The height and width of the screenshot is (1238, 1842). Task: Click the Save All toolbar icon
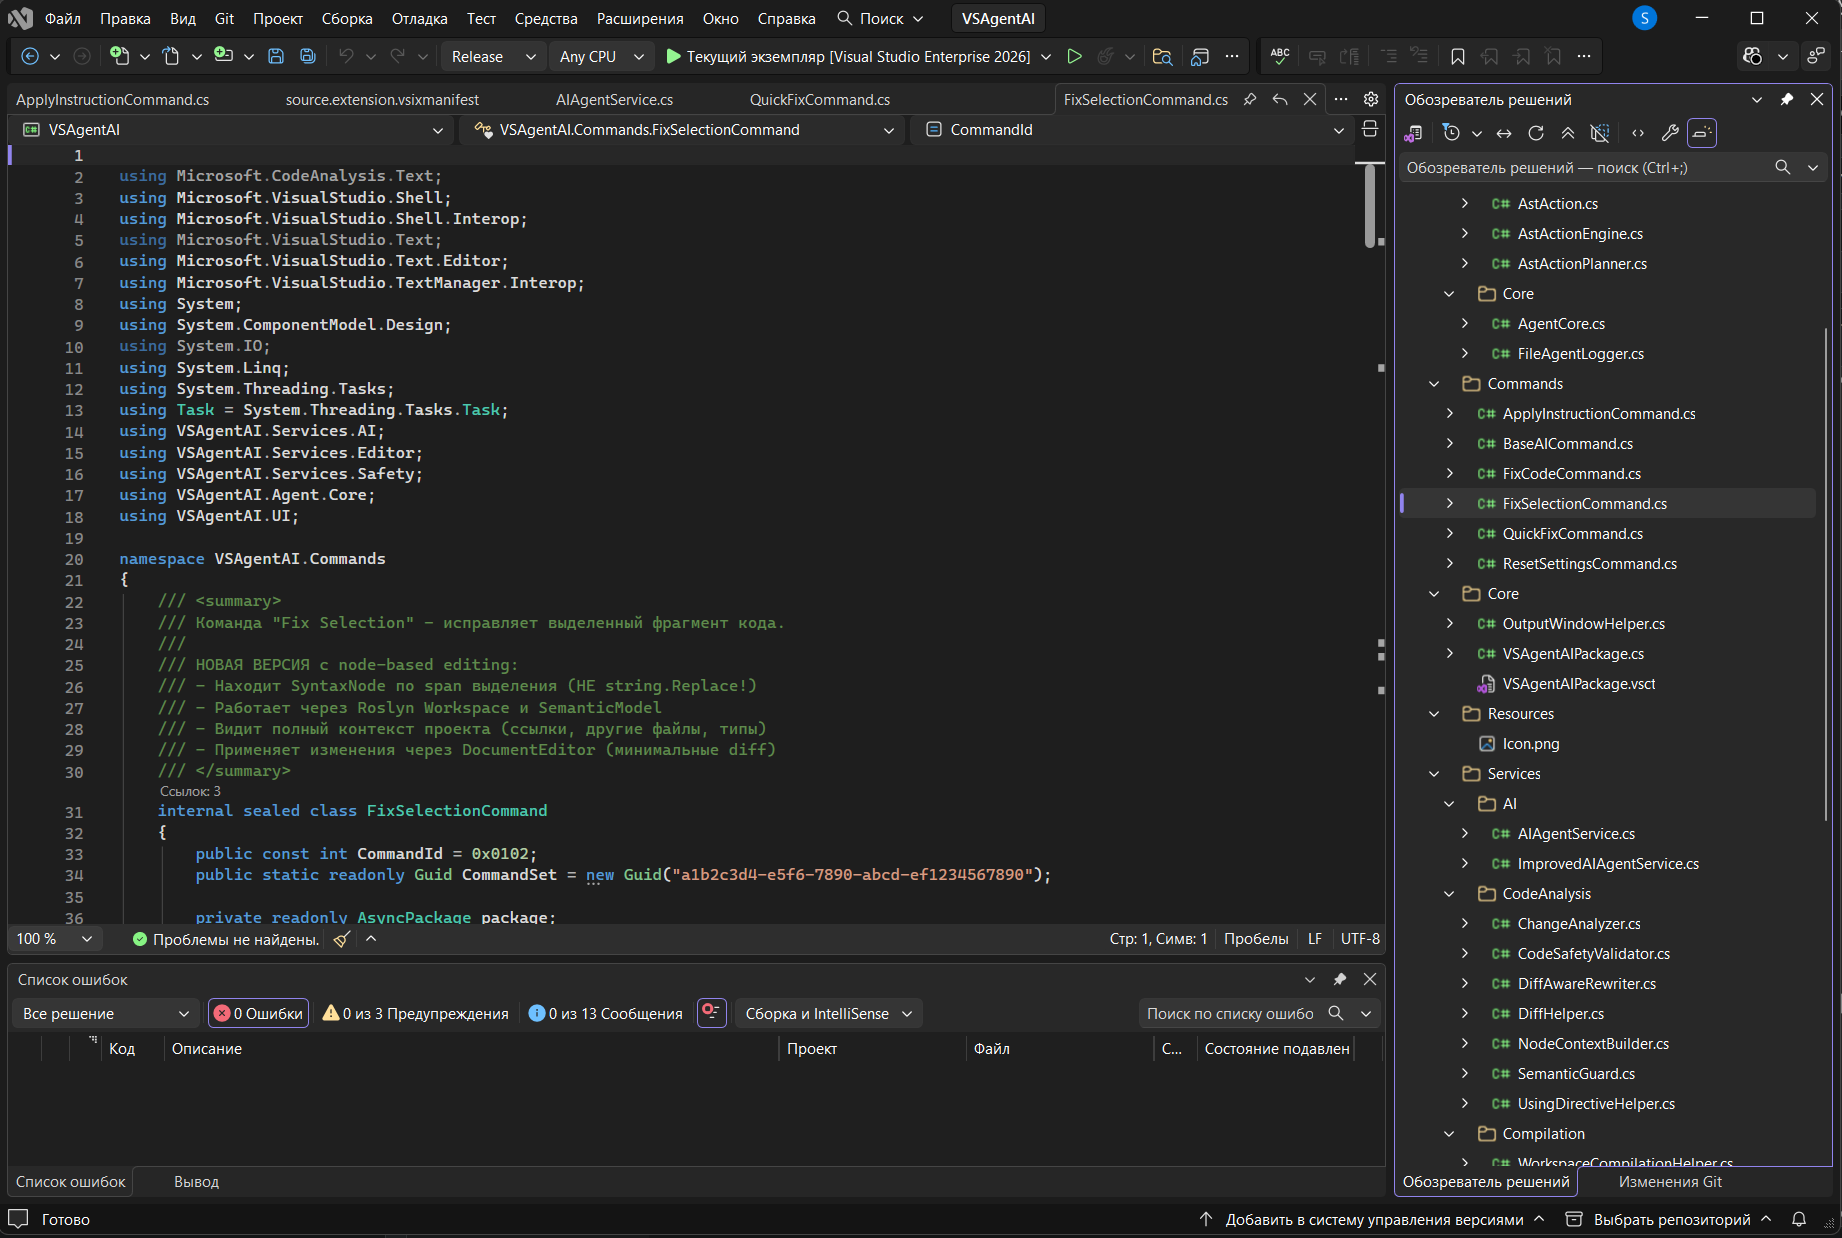point(308,57)
